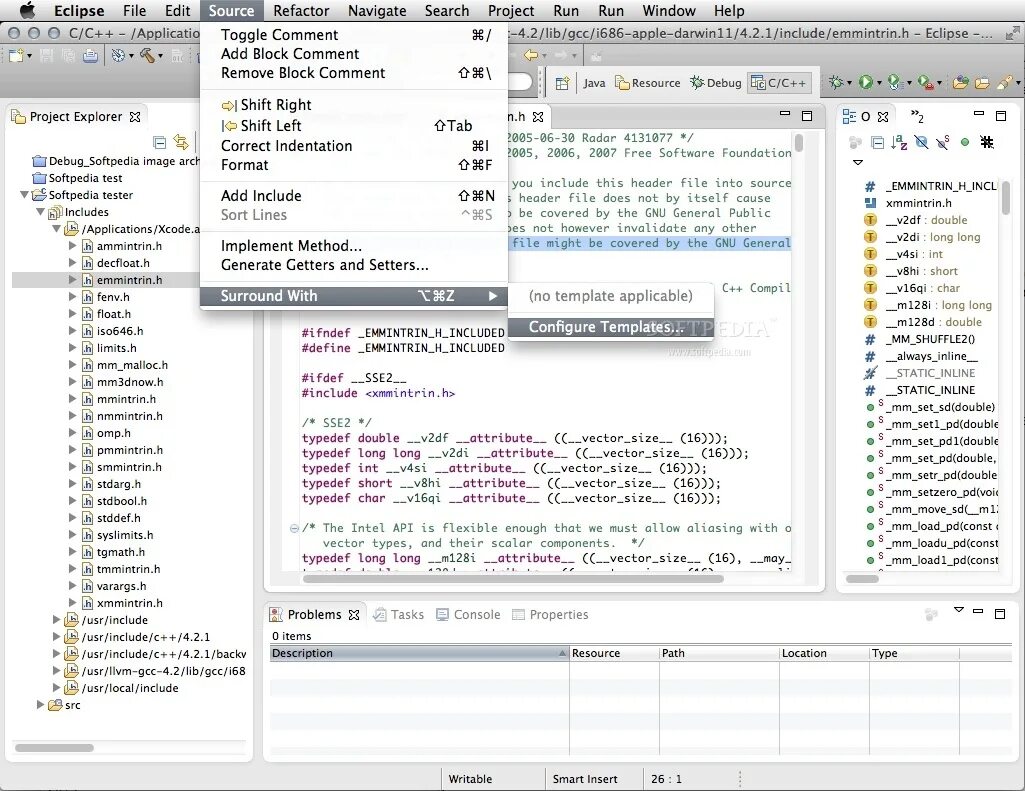Viewport: 1025px width, 791px height.
Task: Click the editor vertical scrollbar thumb
Action: (x=799, y=143)
